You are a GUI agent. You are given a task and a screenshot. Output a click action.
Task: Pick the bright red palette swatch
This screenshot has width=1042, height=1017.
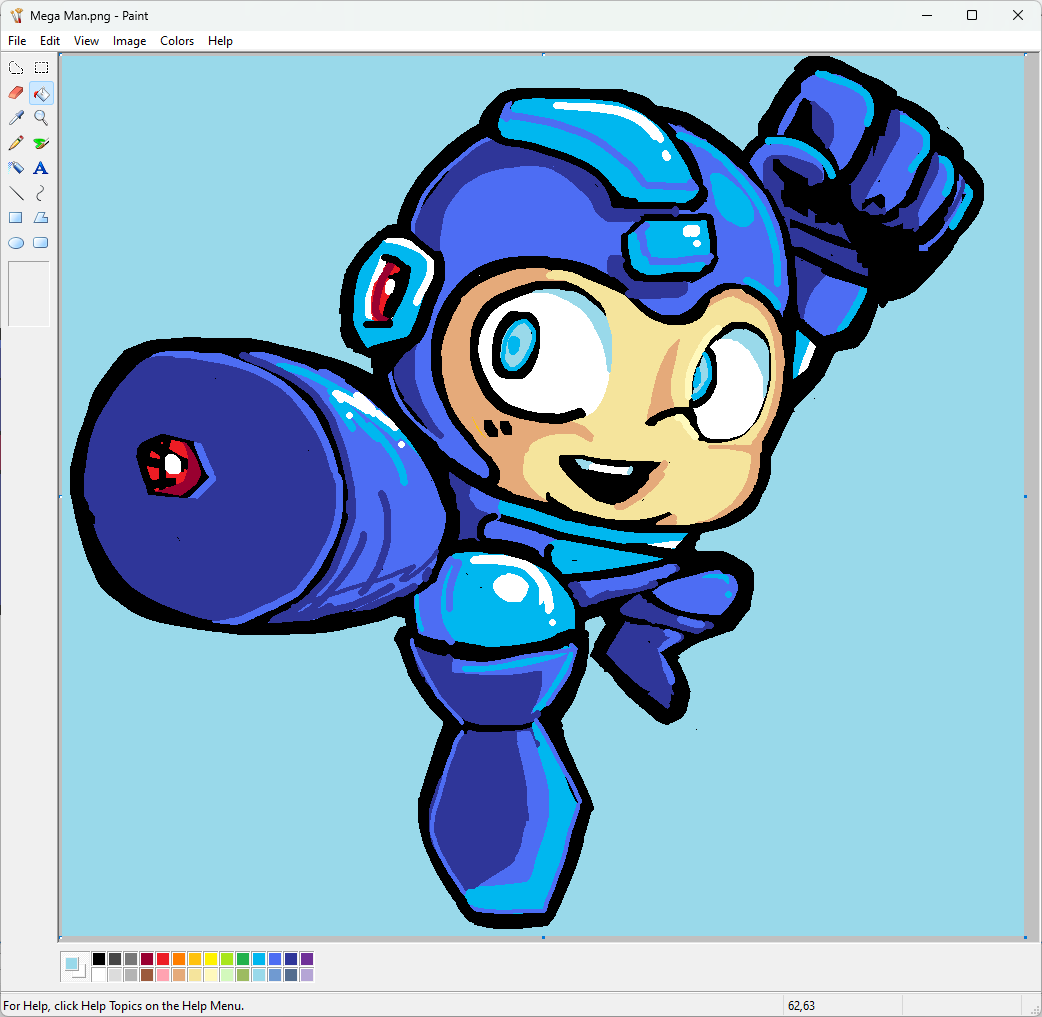[x=163, y=959]
